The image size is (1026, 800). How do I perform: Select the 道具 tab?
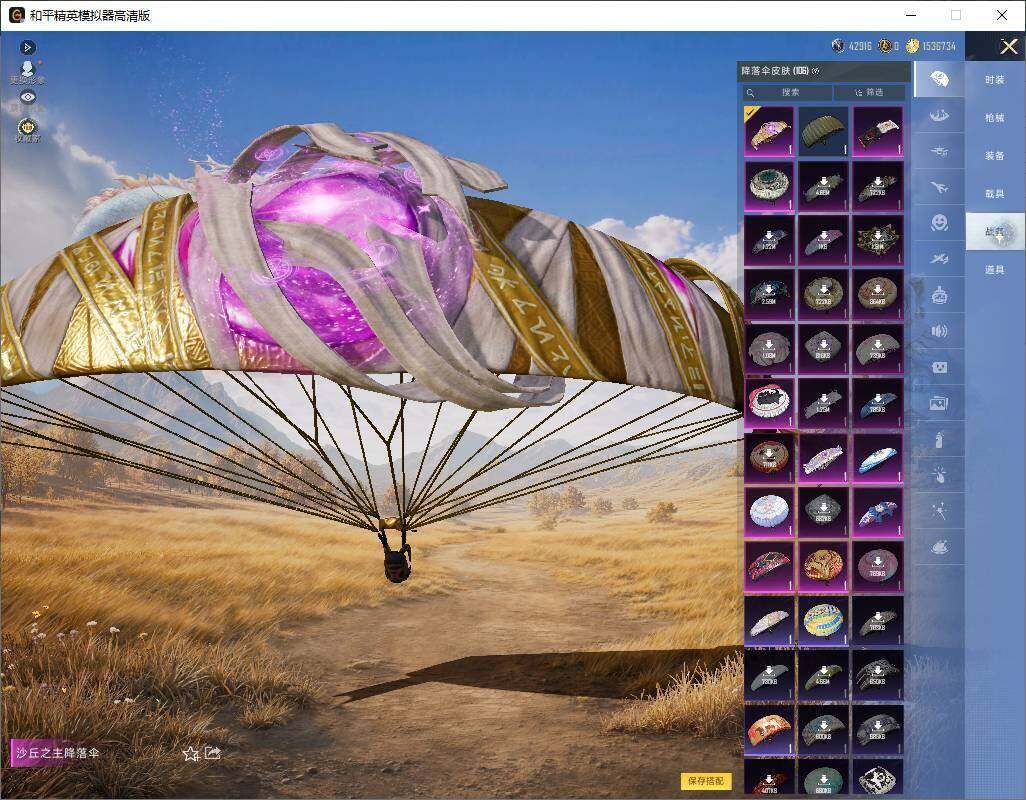pos(995,270)
